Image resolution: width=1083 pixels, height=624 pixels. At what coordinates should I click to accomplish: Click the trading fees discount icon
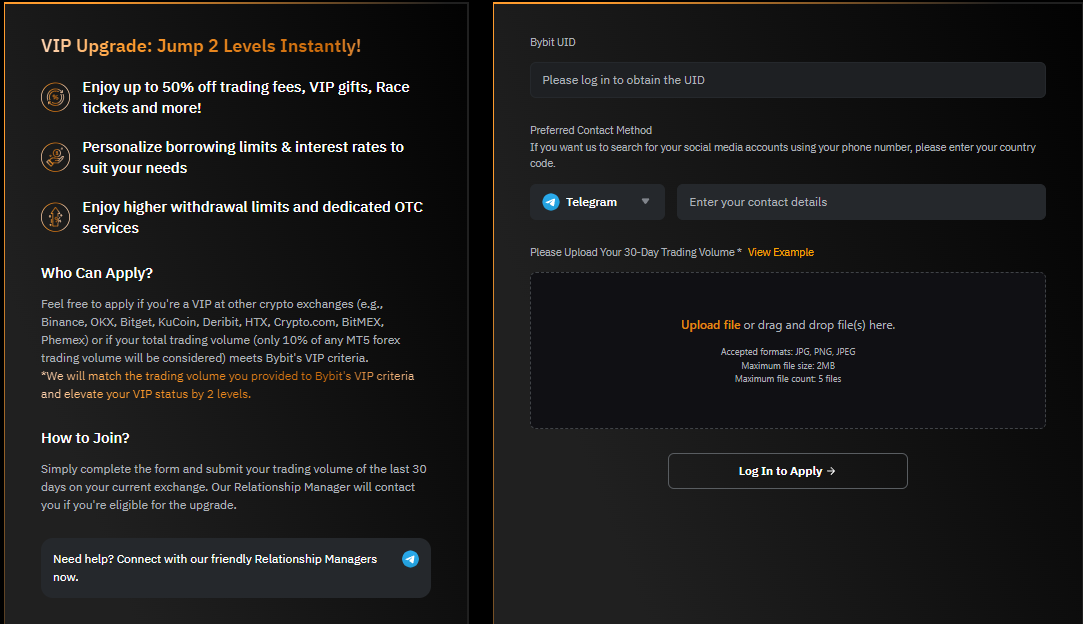tap(55, 97)
